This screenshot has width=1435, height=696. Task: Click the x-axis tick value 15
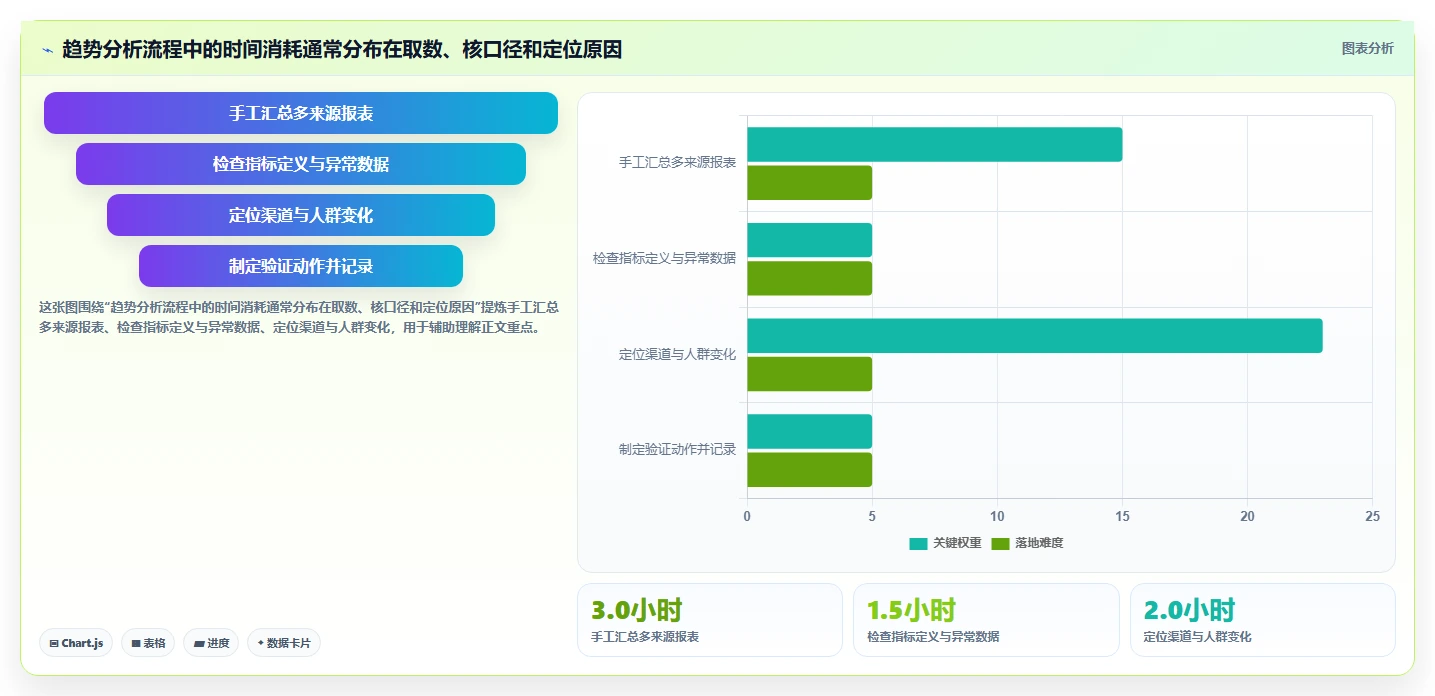tap(1122, 516)
